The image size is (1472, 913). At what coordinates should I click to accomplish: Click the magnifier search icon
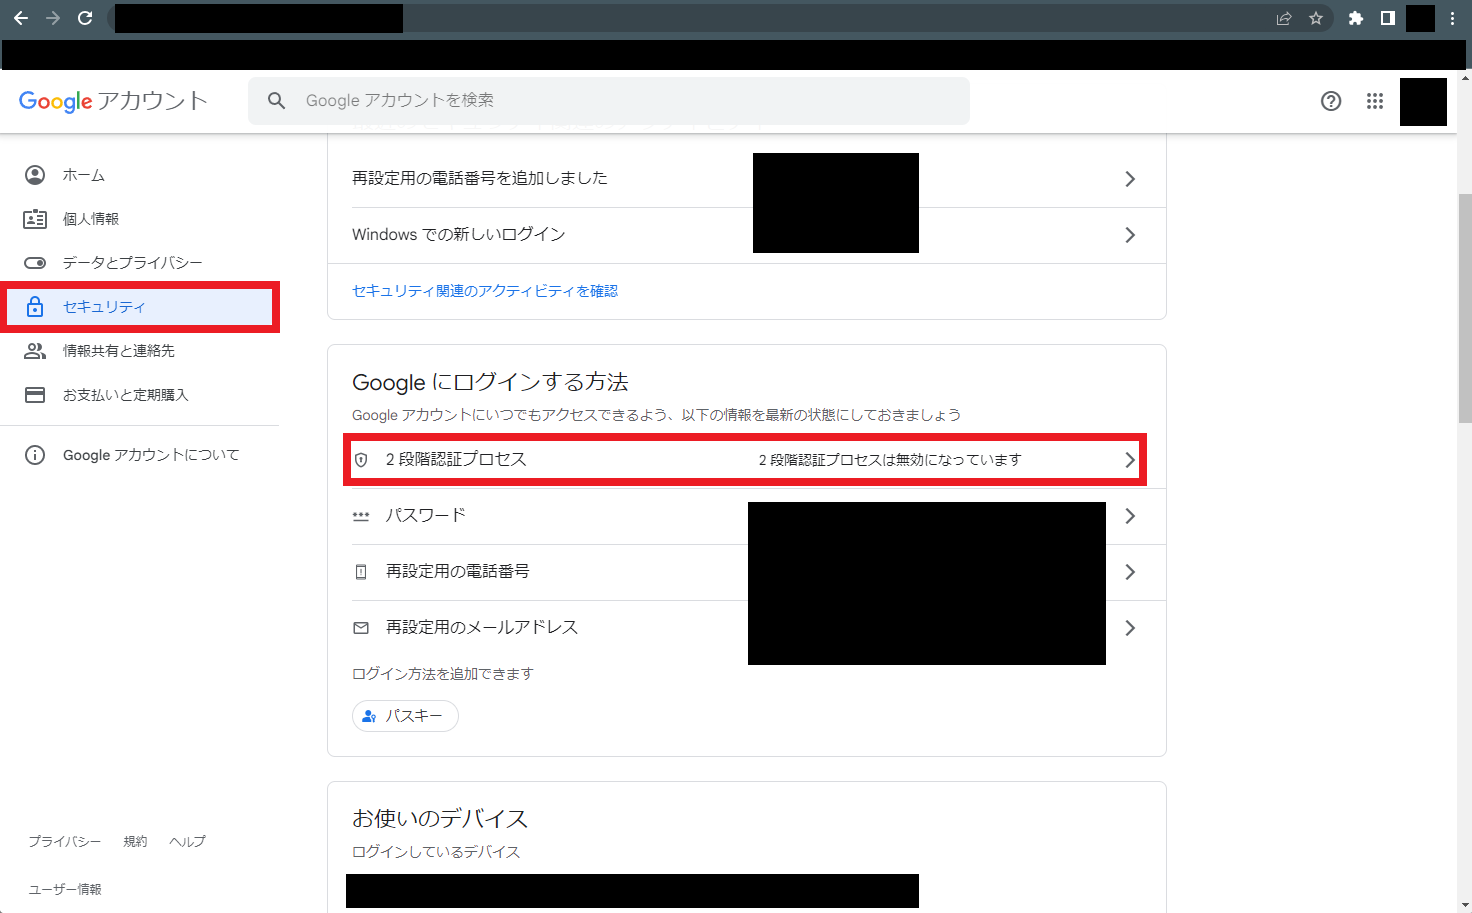pyautogui.click(x=277, y=101)
